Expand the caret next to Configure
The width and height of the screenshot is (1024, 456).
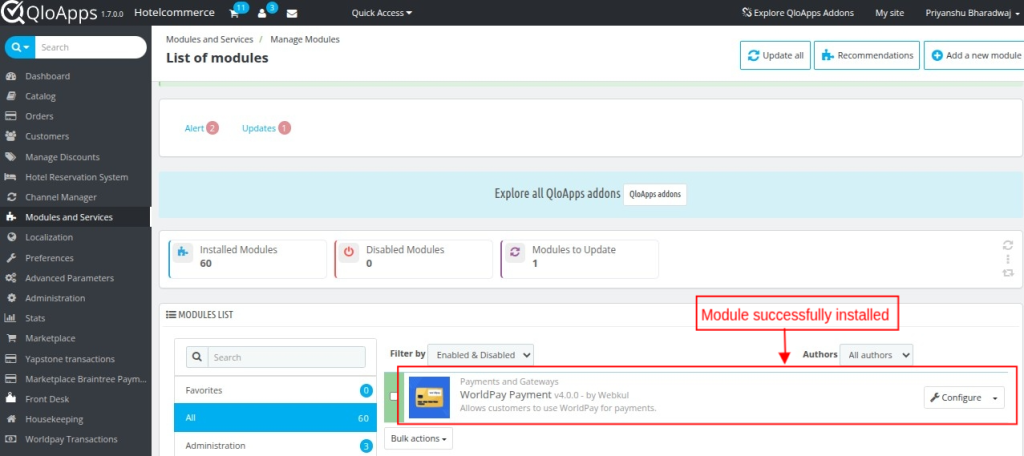click(x=995, y=398)
